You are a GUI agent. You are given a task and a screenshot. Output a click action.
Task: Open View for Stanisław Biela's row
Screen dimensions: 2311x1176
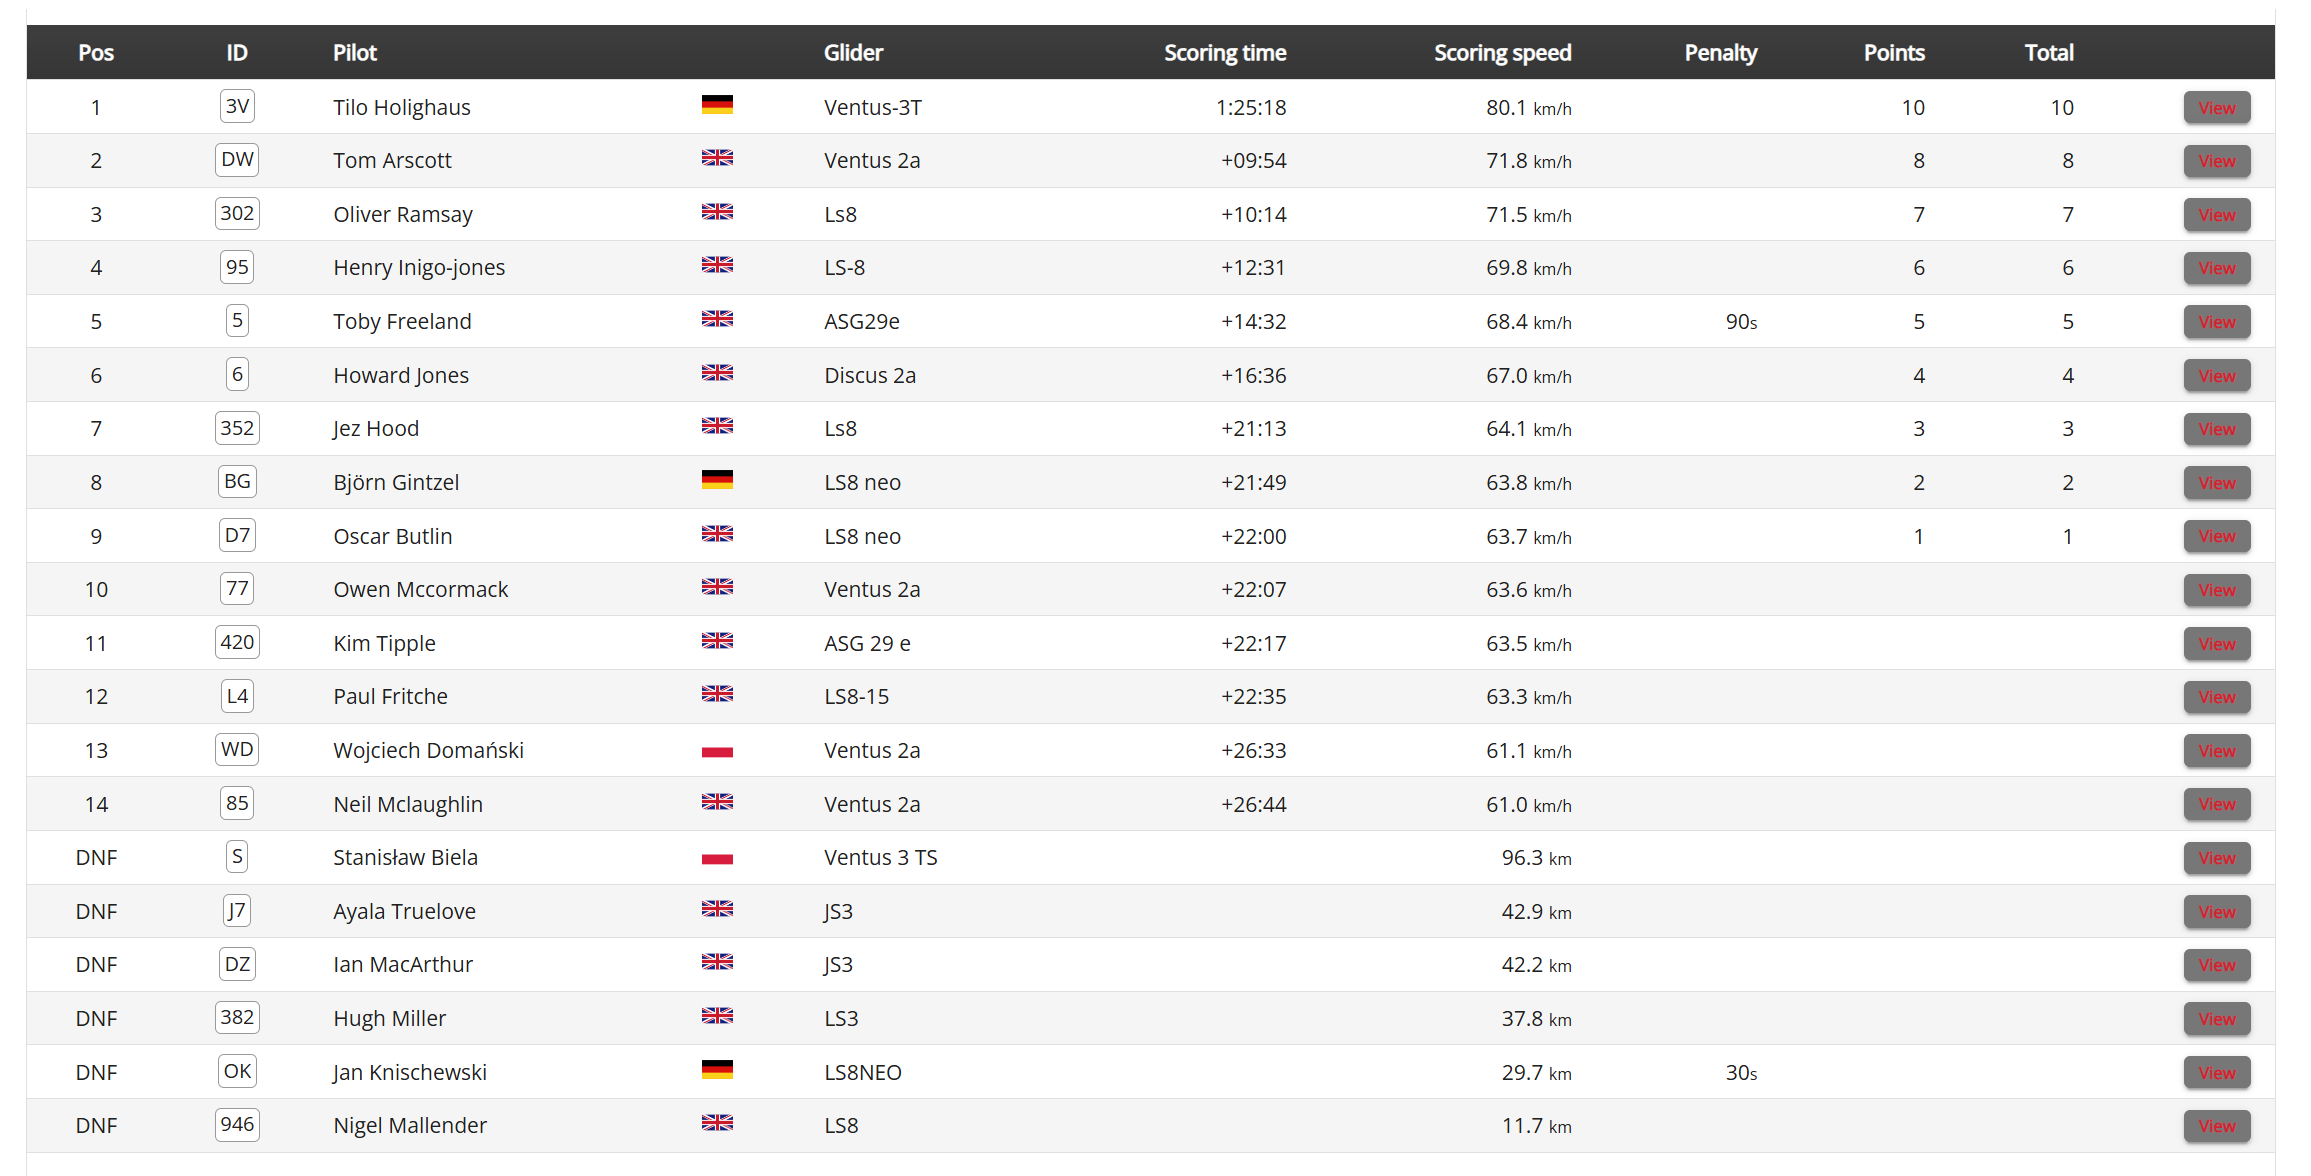[x=2217, y=858]
